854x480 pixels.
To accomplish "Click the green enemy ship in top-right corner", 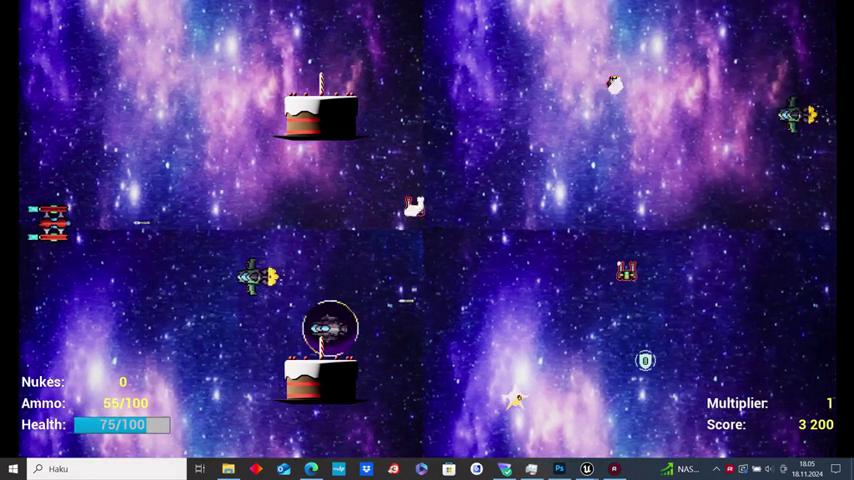I will (x=796, y=115).
